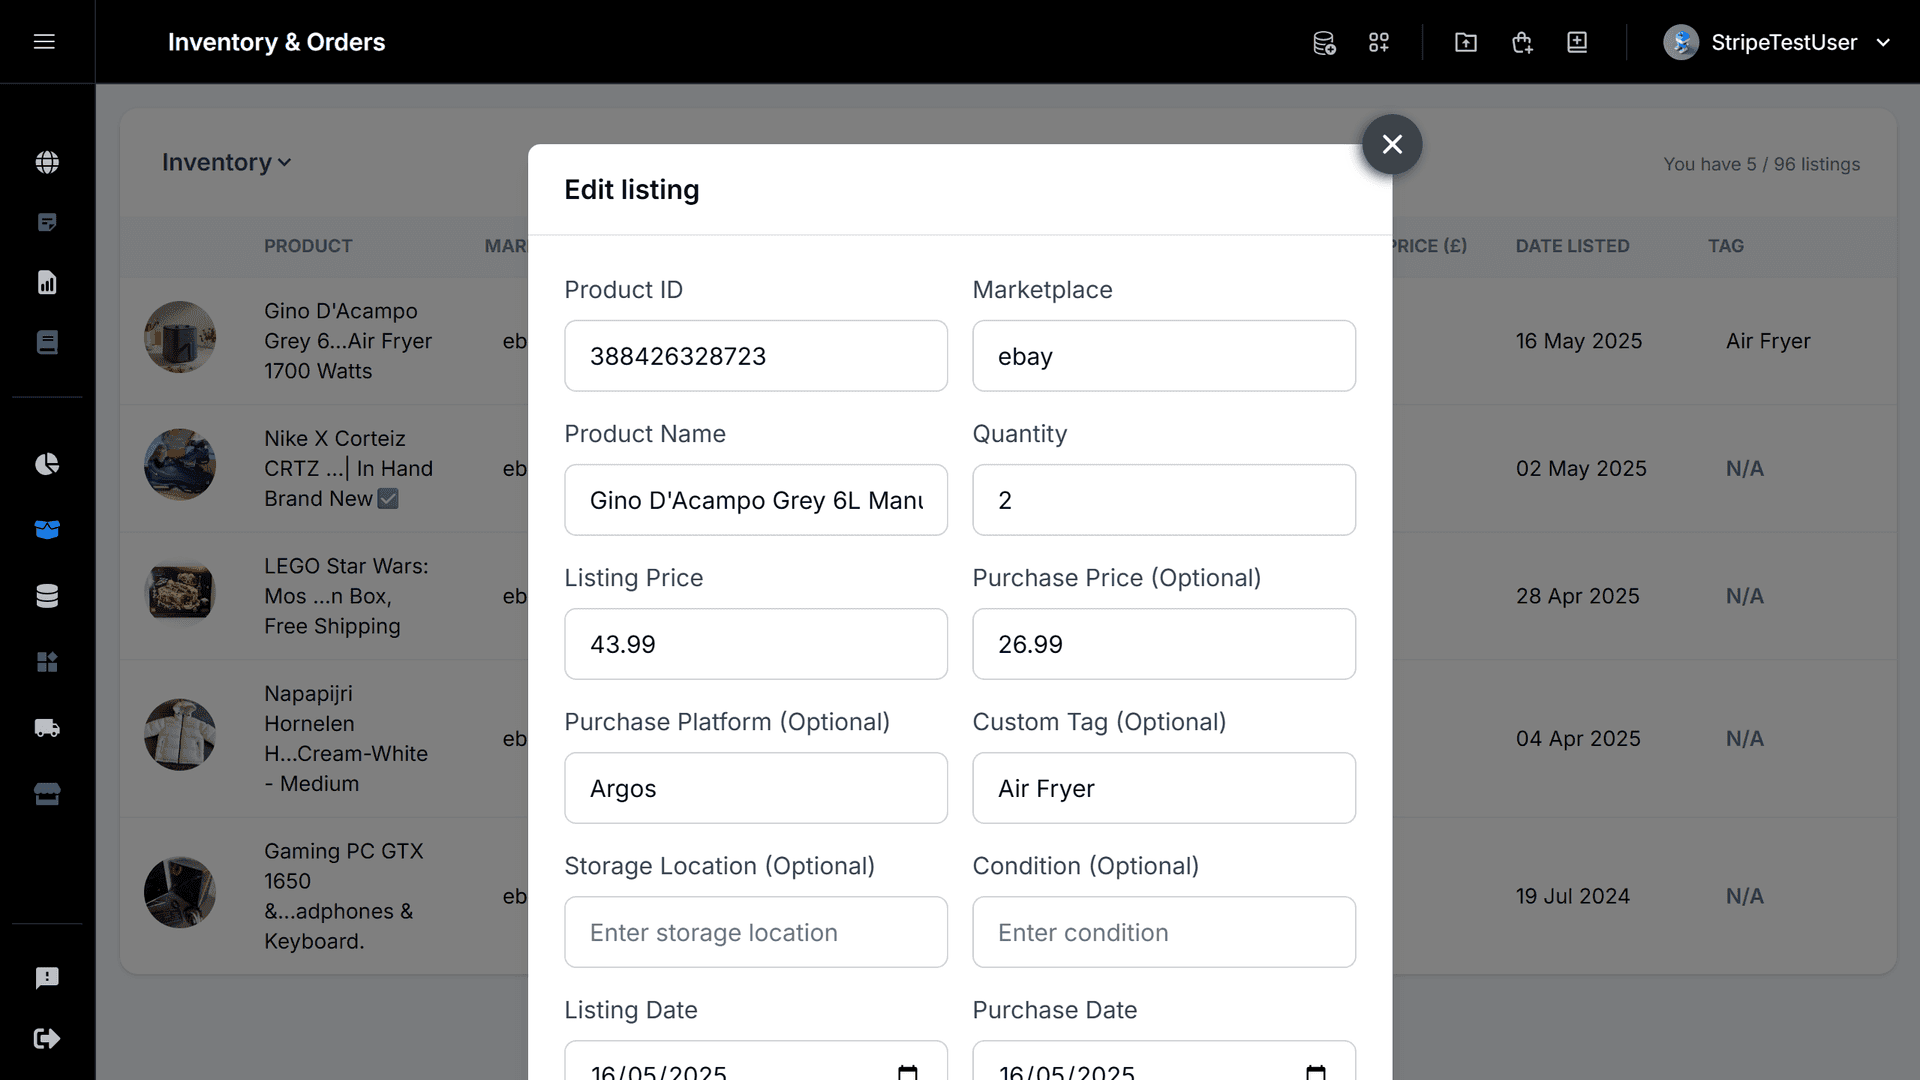Open the feedback chat icon near sidebar bottom

[x=47, y=977]
